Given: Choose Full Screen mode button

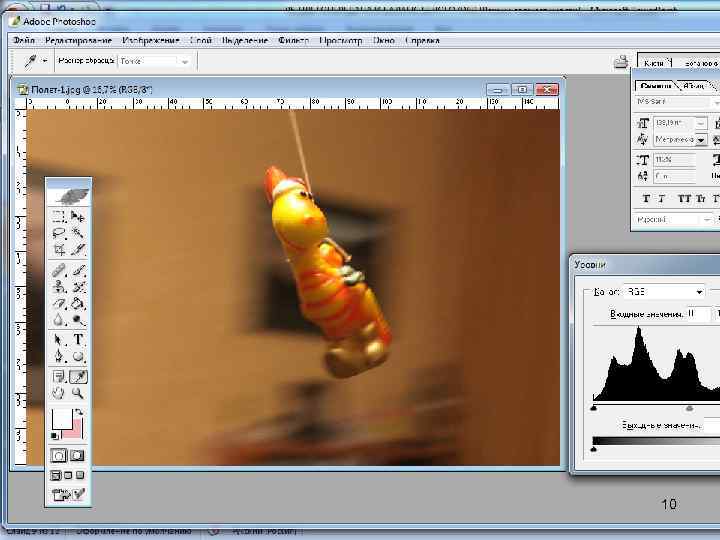Looking at the screenshot, I should pyautogui.click(x=80, y=475).
